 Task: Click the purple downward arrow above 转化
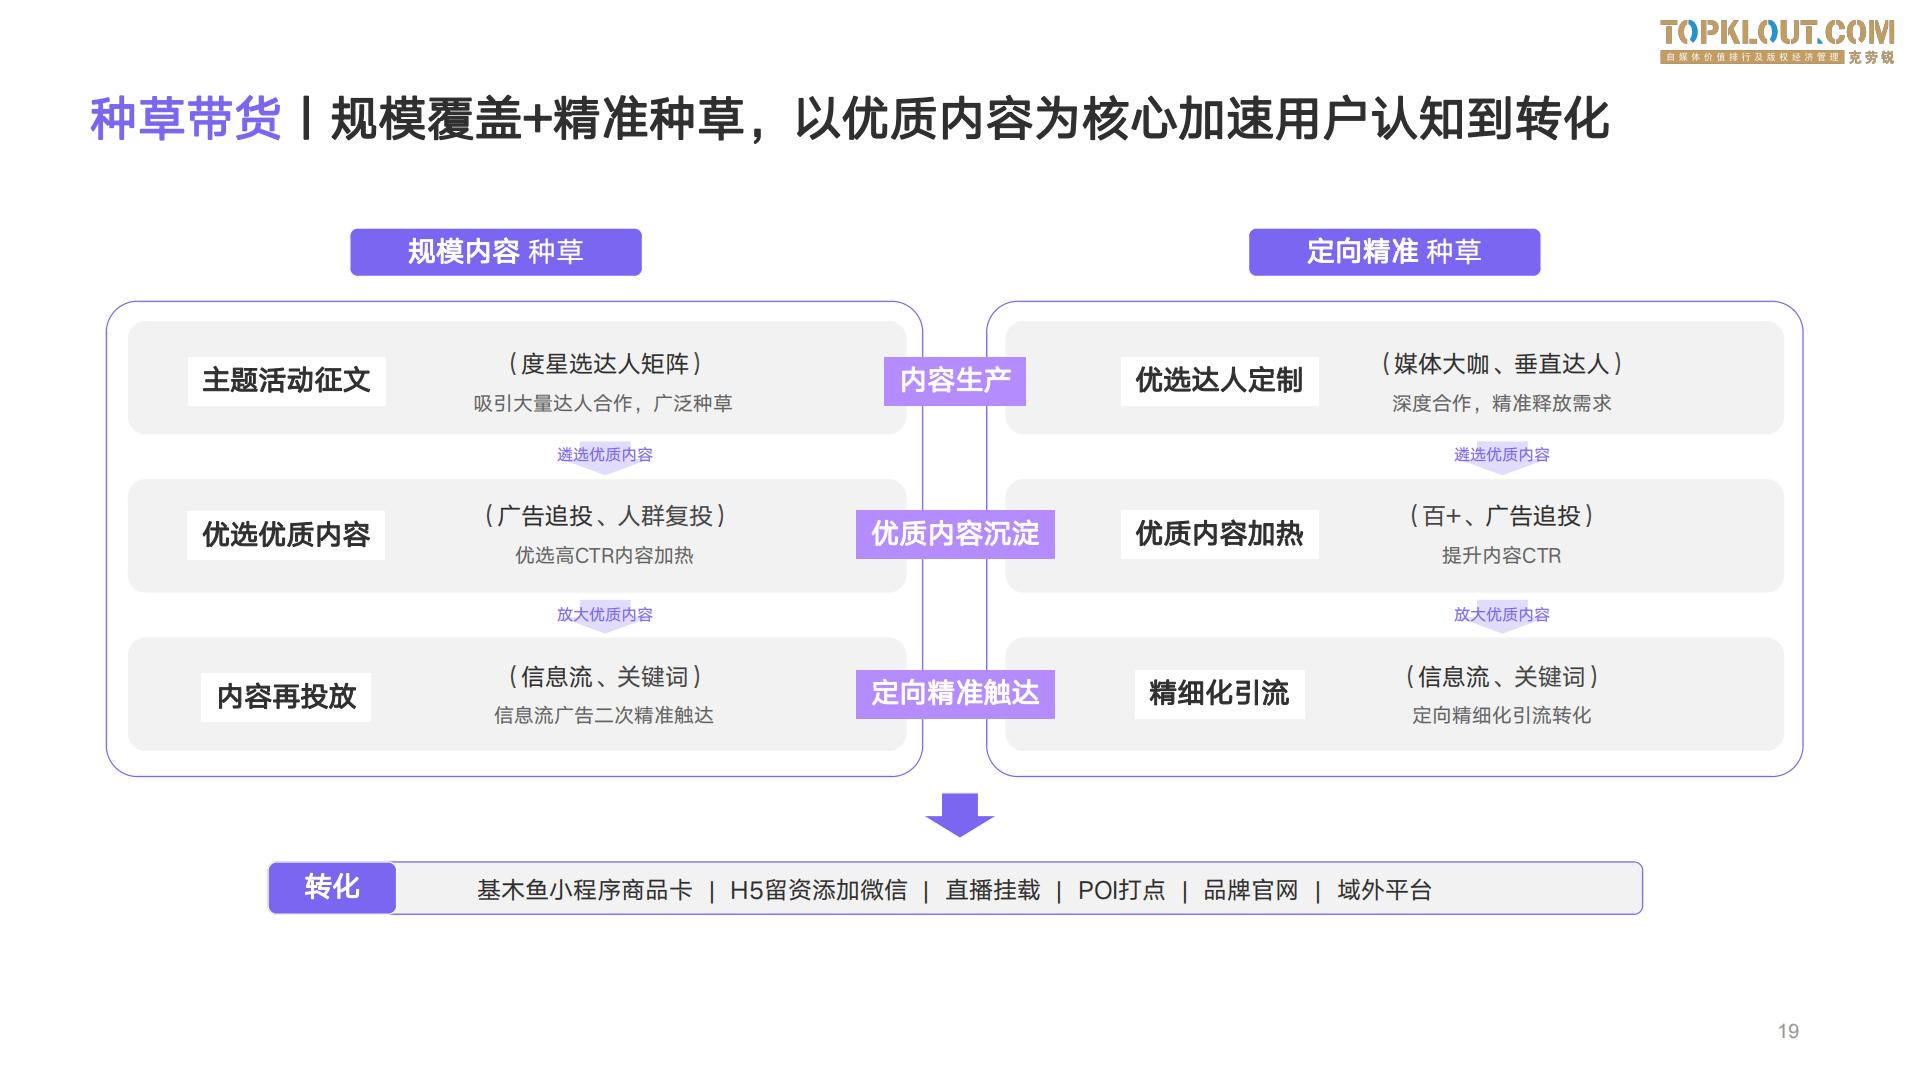point(959,814)
